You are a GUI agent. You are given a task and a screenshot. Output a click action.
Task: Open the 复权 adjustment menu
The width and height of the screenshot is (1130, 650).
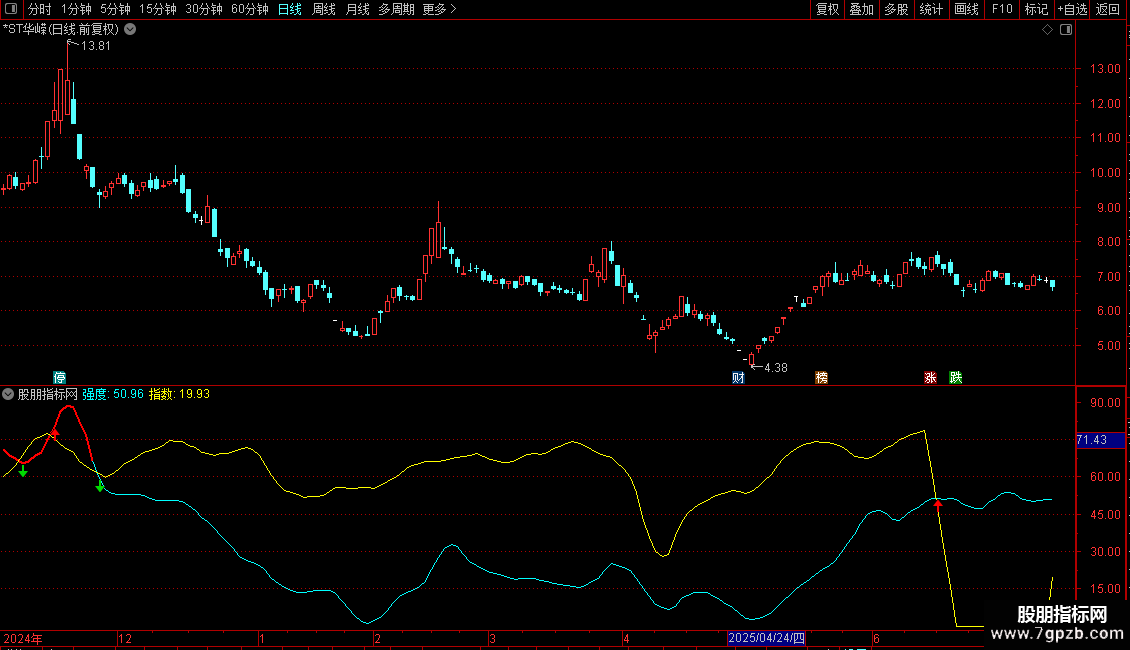tap(827, 9)
